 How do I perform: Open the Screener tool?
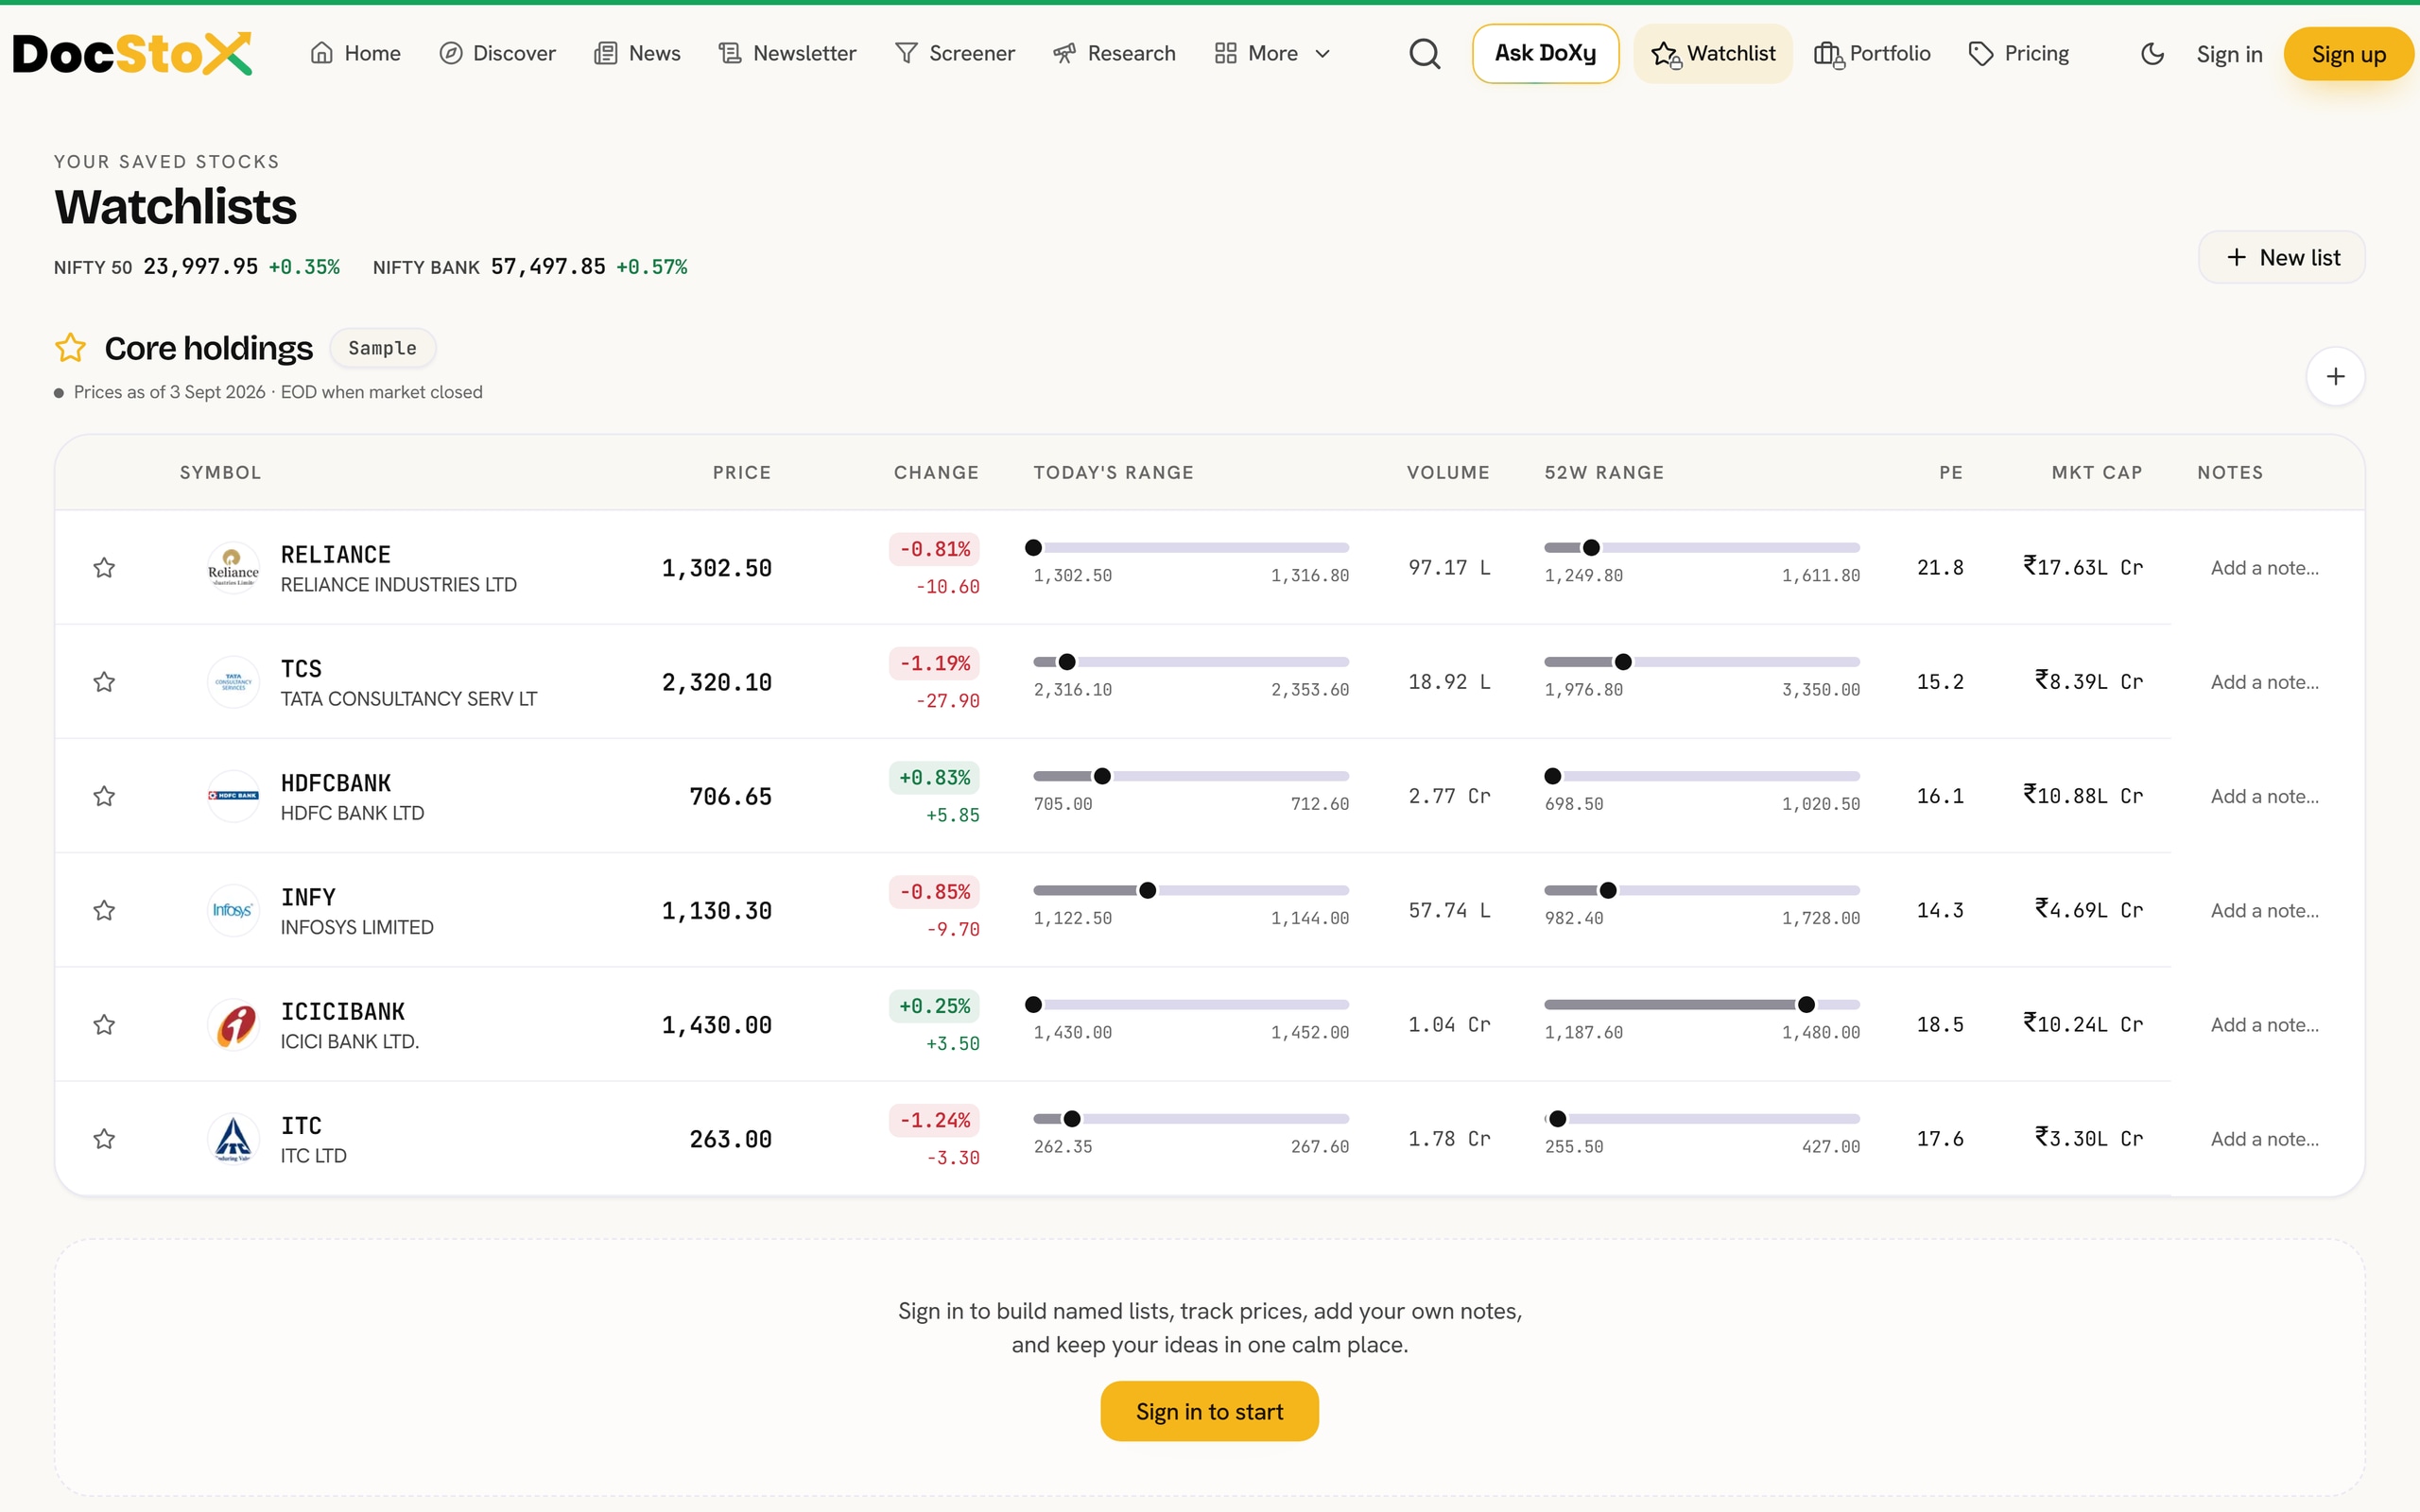pos(955,54)
